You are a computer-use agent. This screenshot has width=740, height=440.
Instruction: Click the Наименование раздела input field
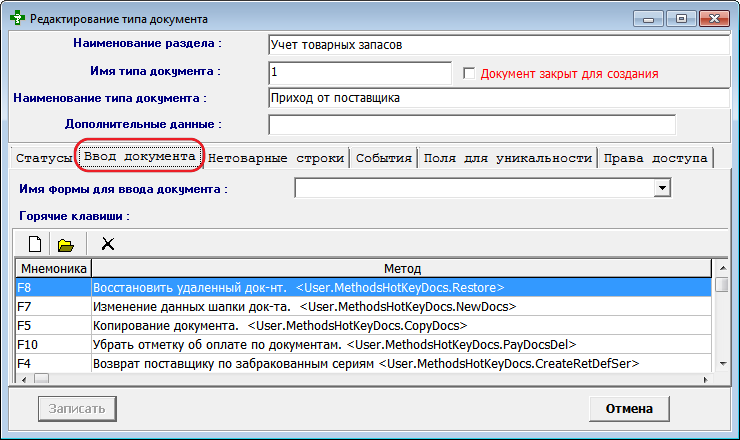tap(499, 45)
